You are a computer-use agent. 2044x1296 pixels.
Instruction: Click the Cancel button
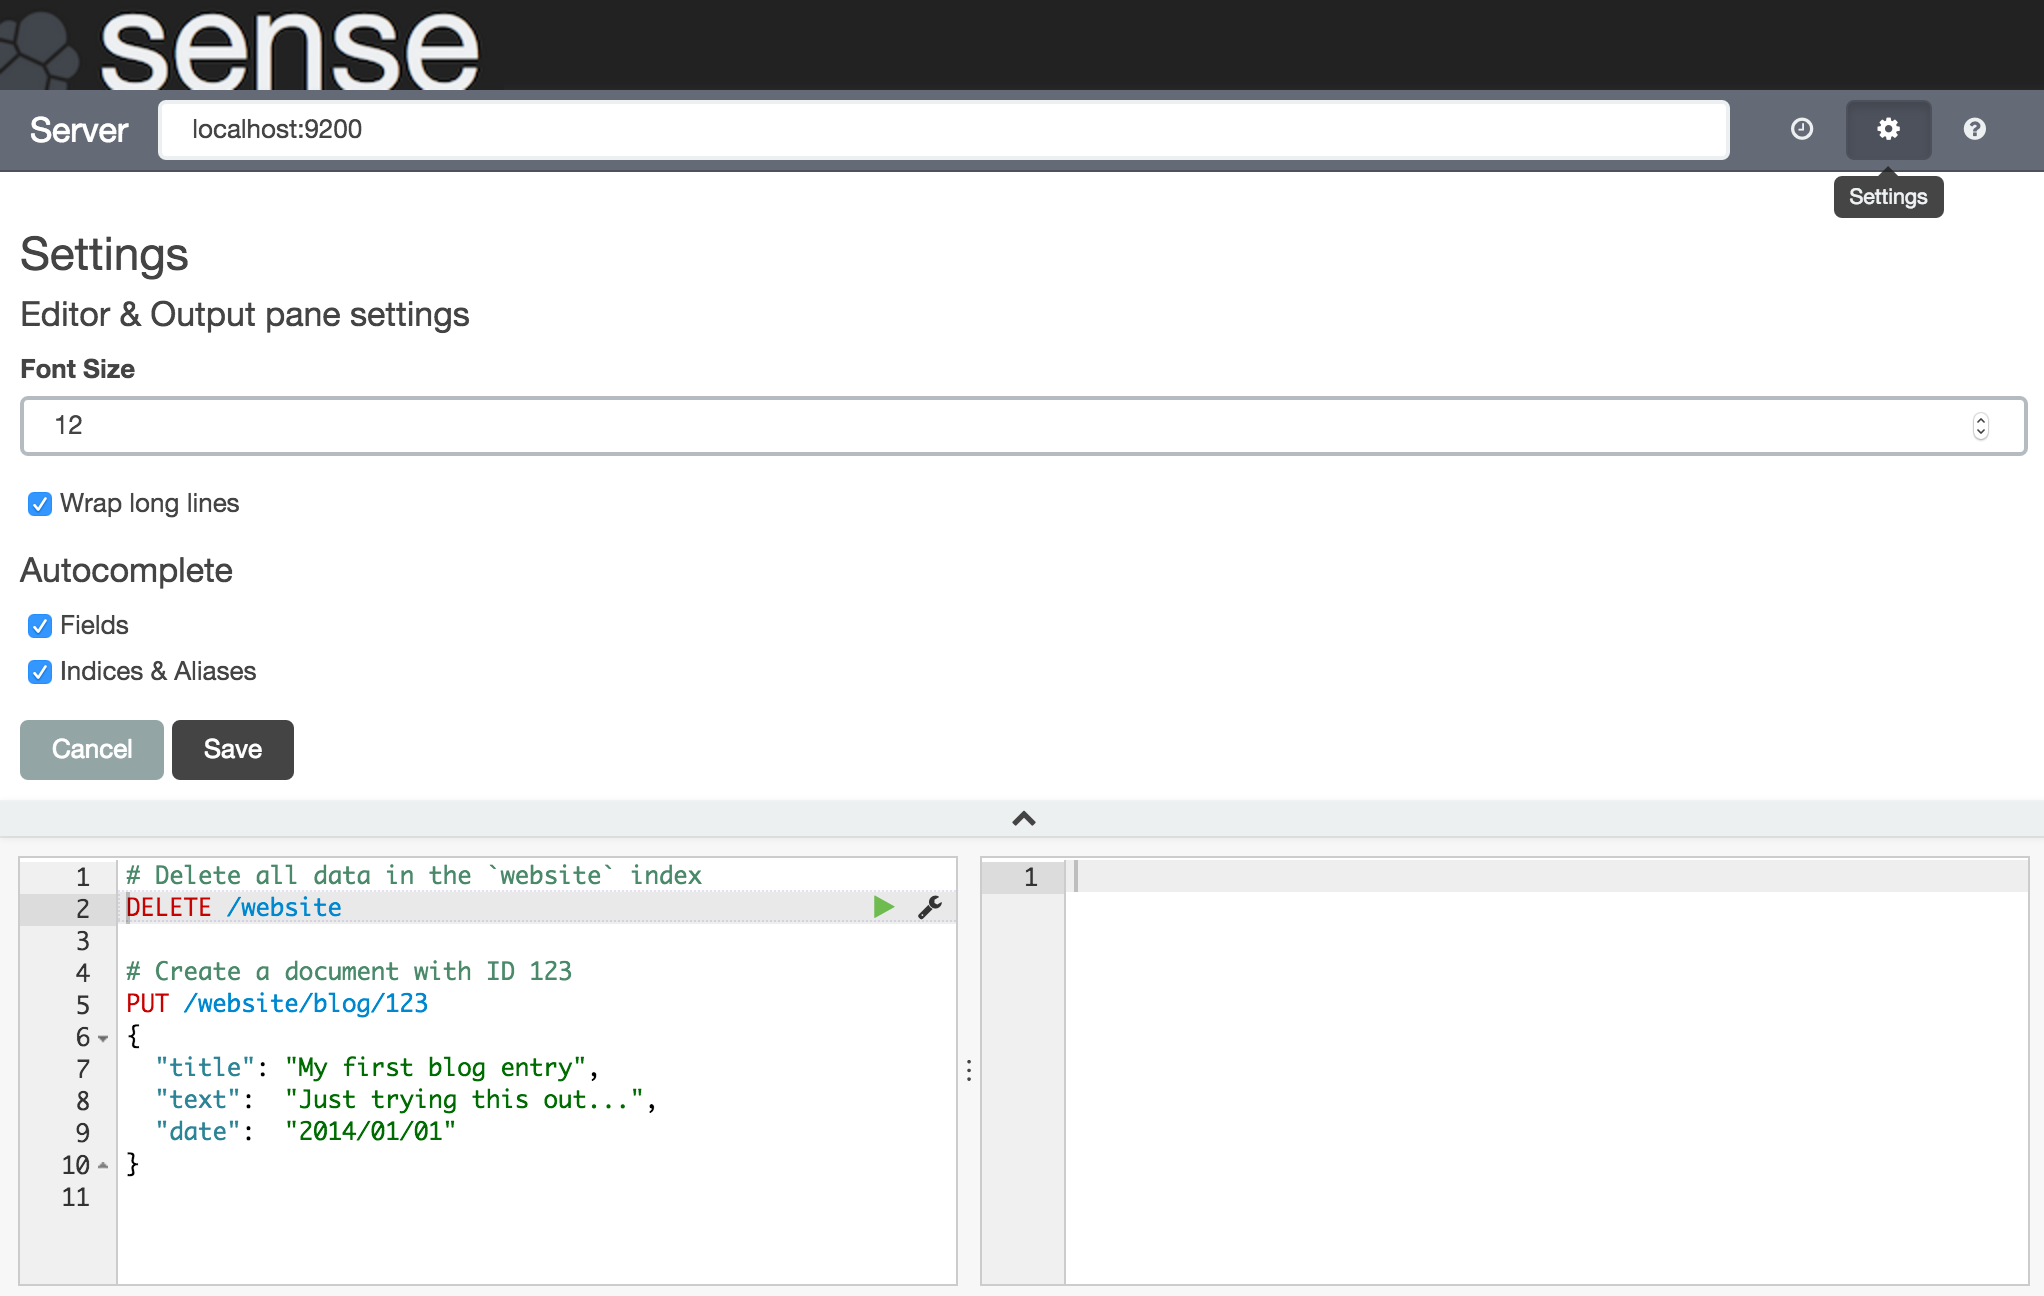(92, 749)
